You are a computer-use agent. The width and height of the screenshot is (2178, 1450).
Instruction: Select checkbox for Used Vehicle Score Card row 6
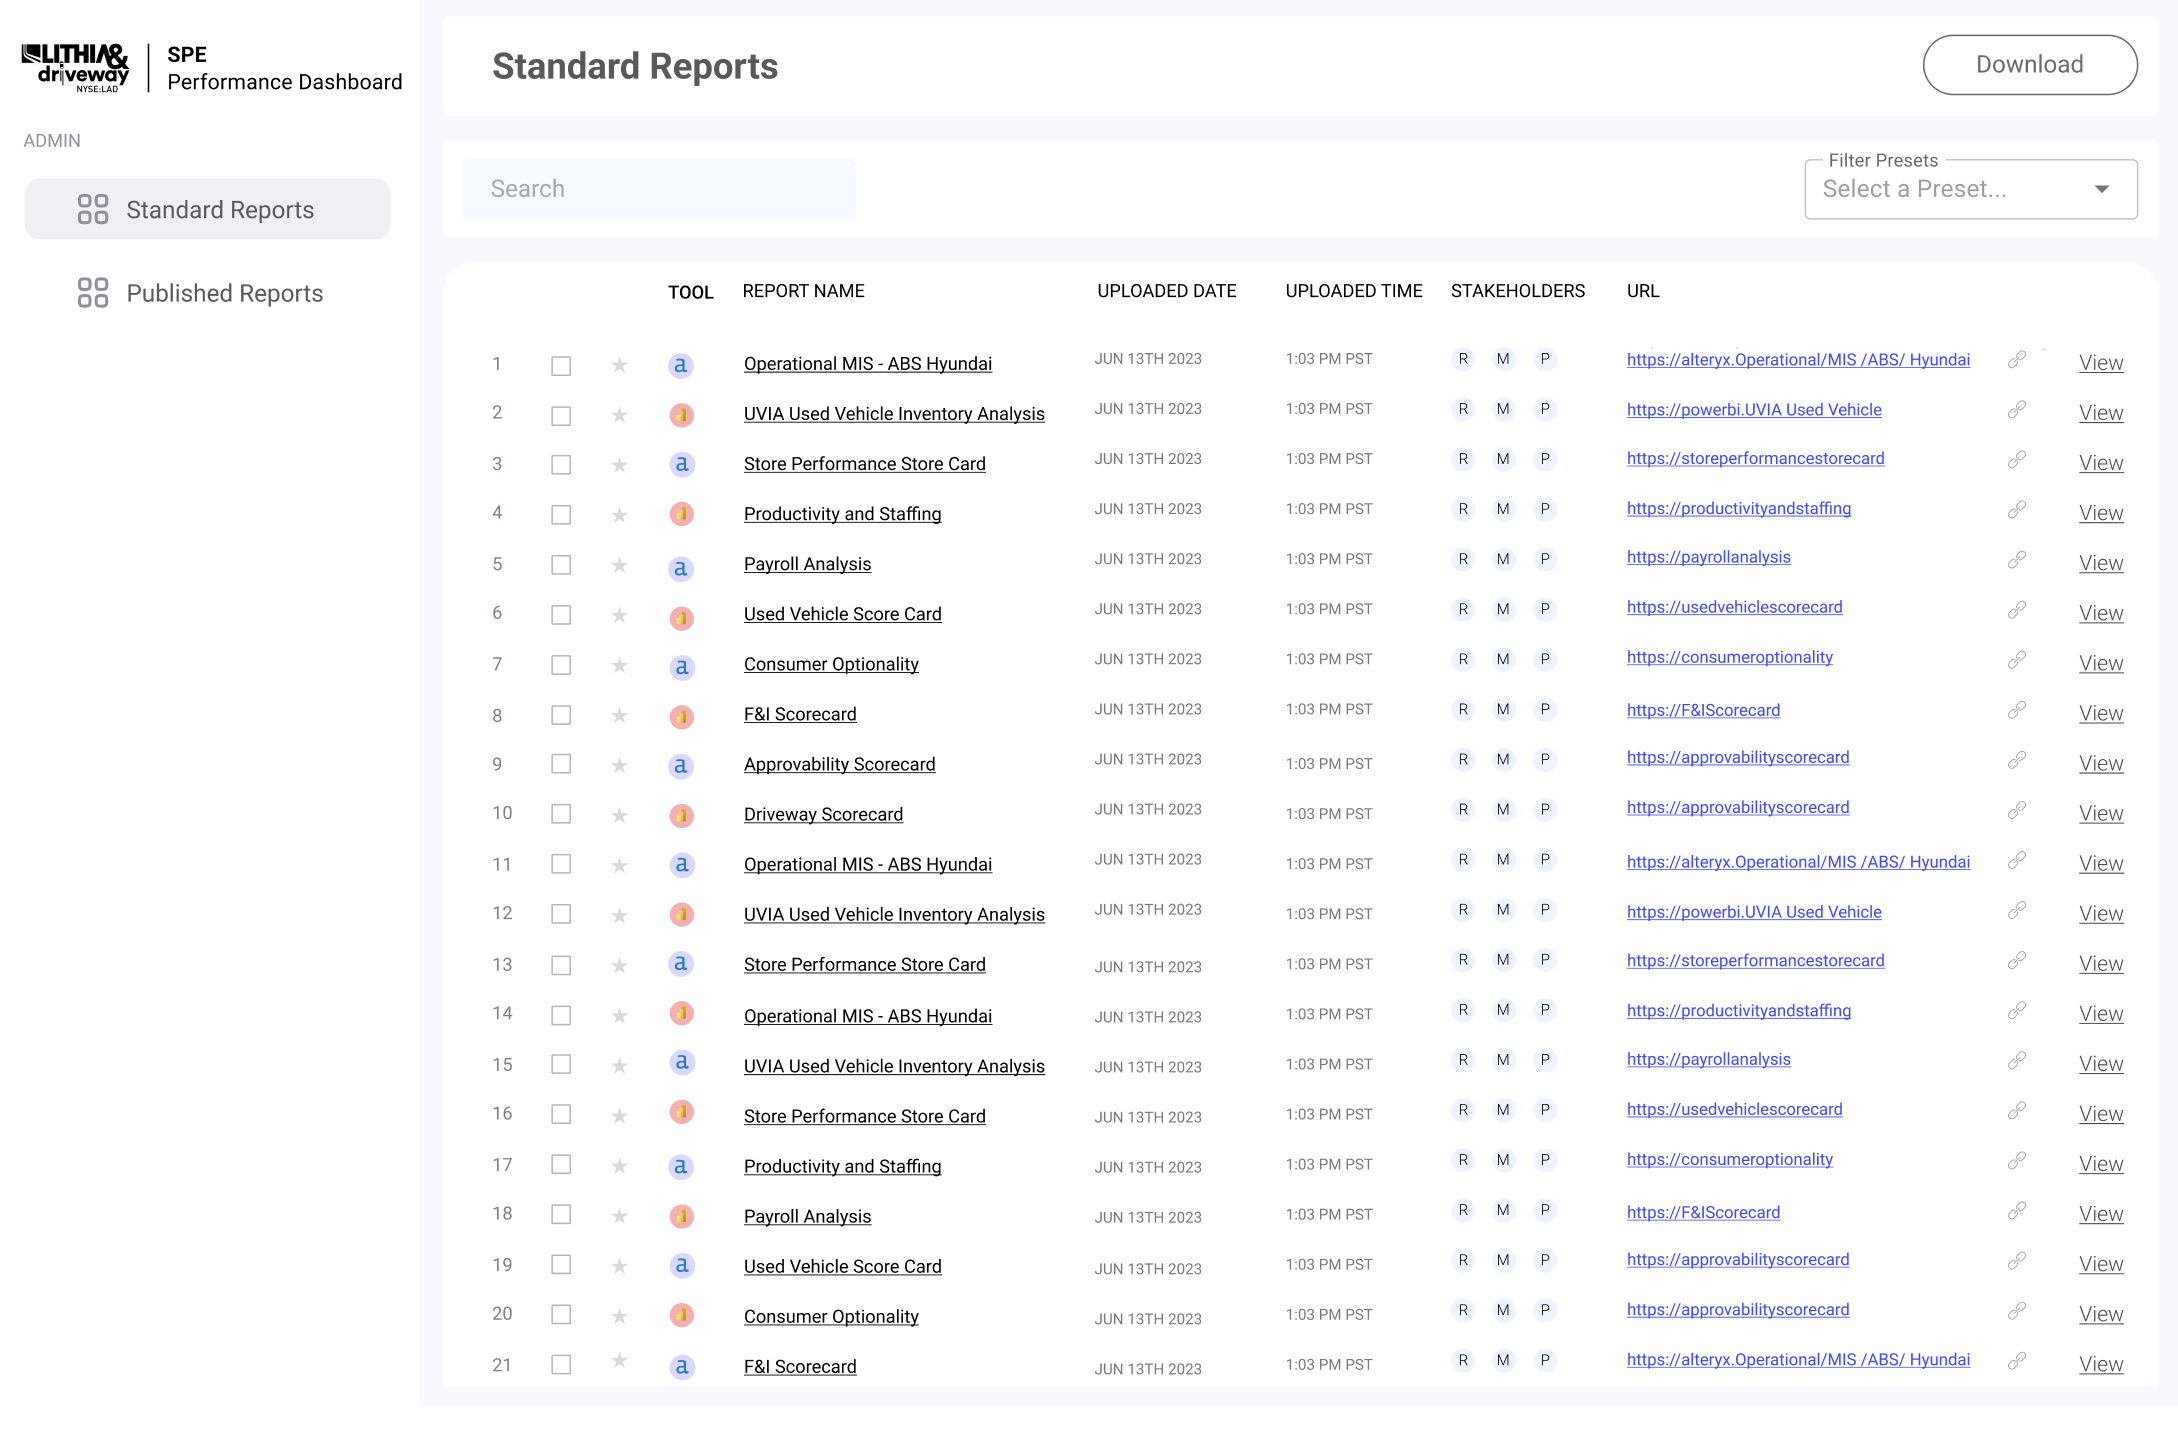coord(561,615)
